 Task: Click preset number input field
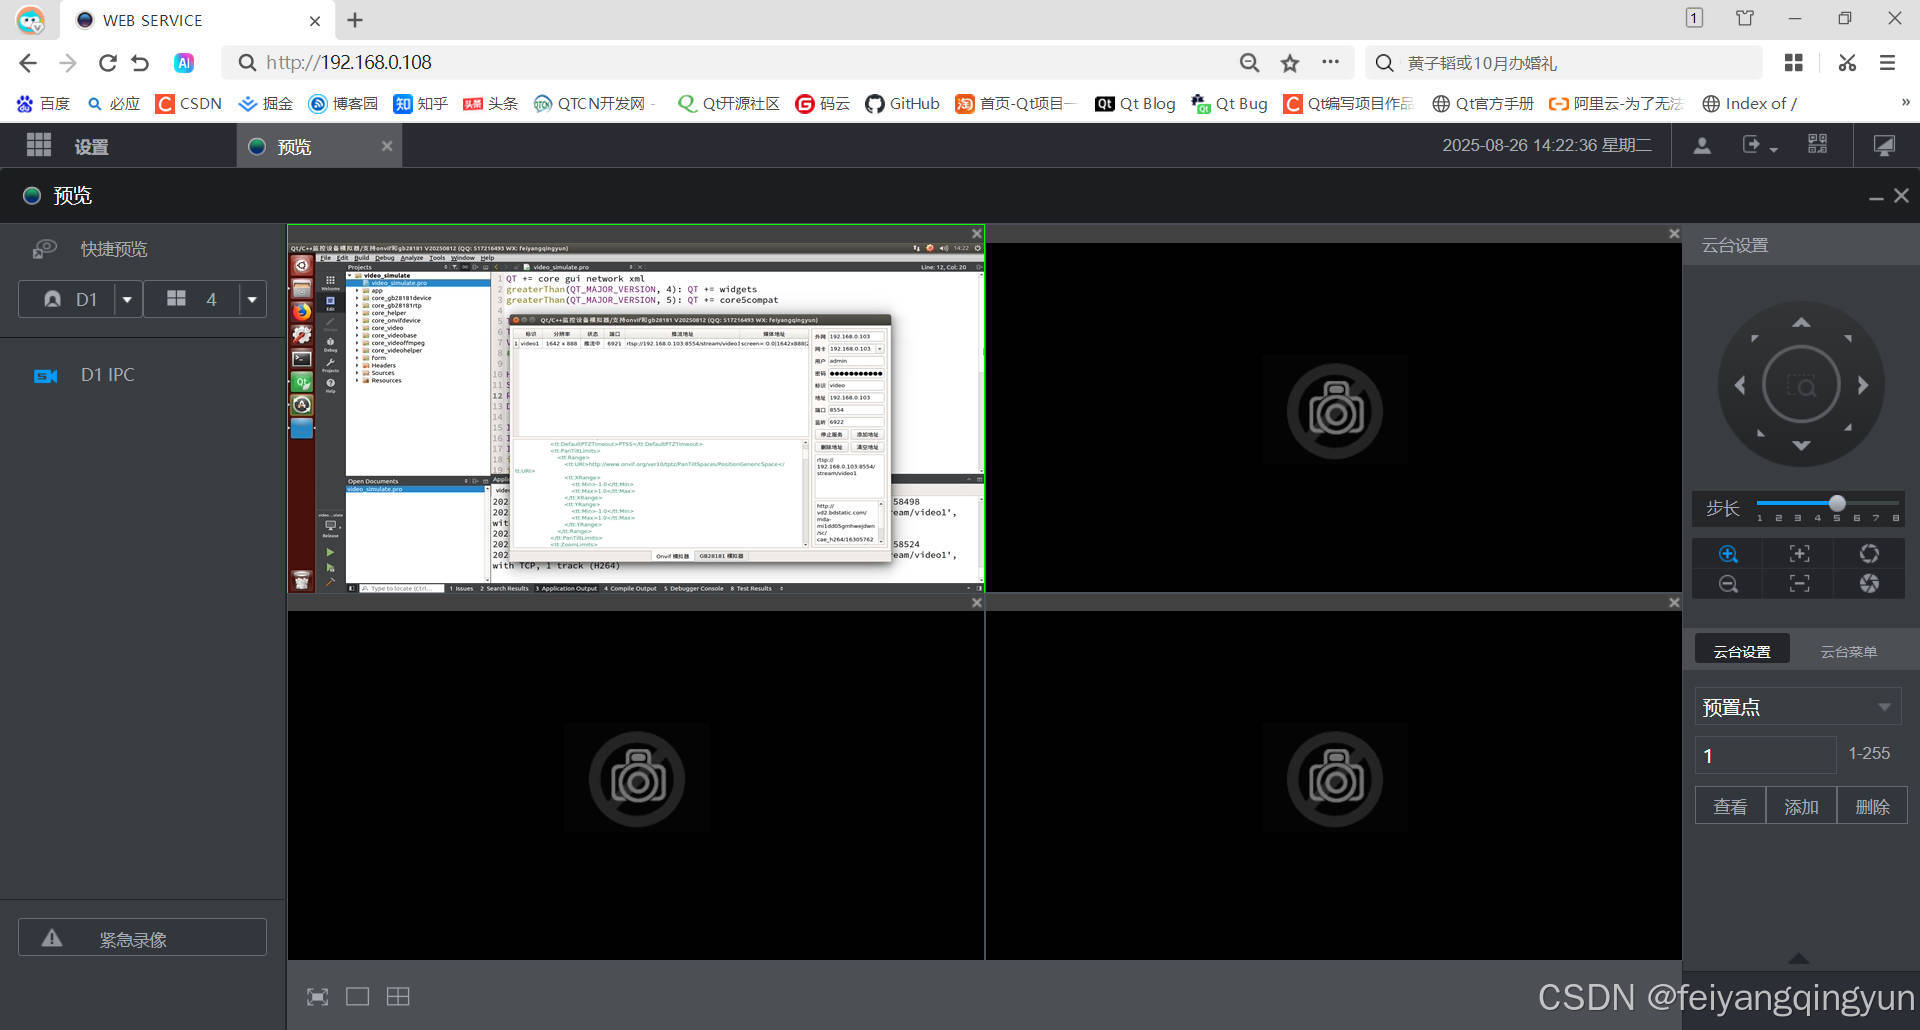pyautogui.click(x=1765, y=755)
